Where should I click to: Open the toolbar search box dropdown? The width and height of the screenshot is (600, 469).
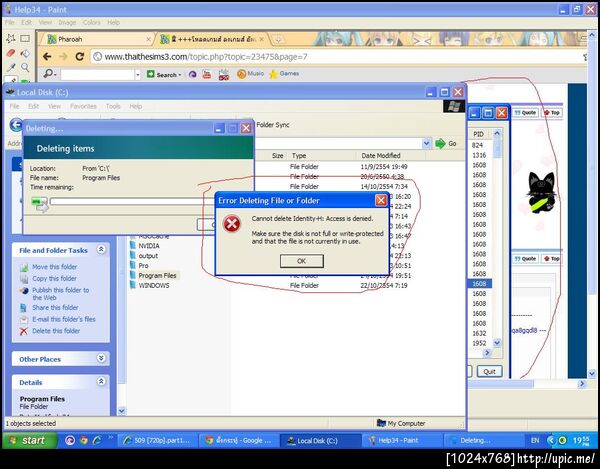tap(138, 75)
